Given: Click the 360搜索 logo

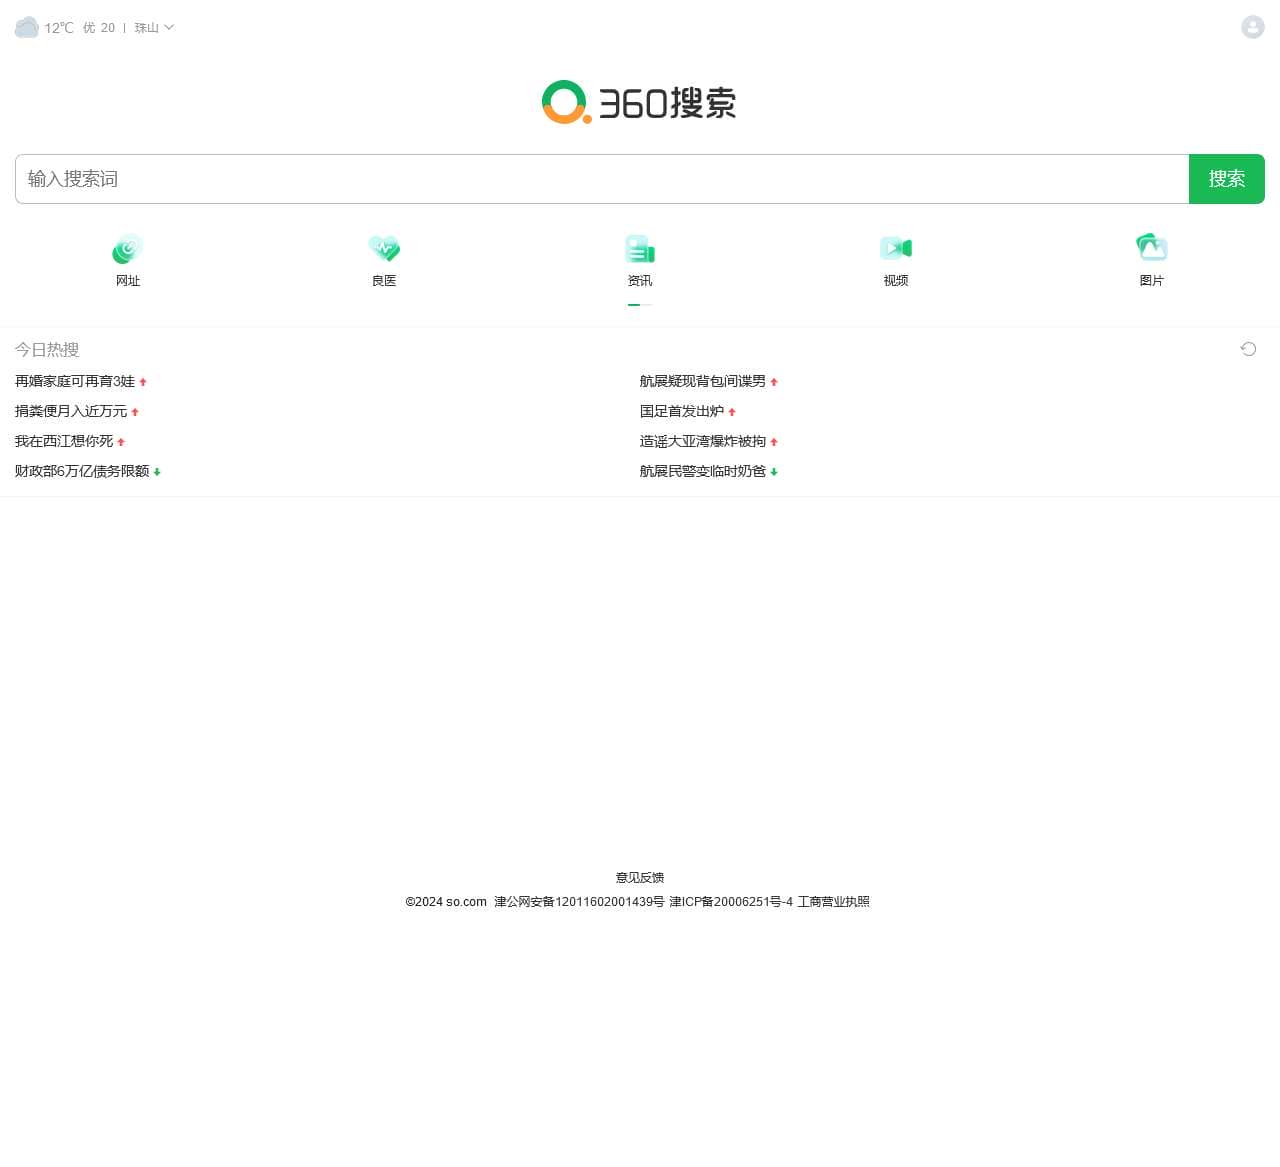Looking at the screenshot, I should coord(640,102).
